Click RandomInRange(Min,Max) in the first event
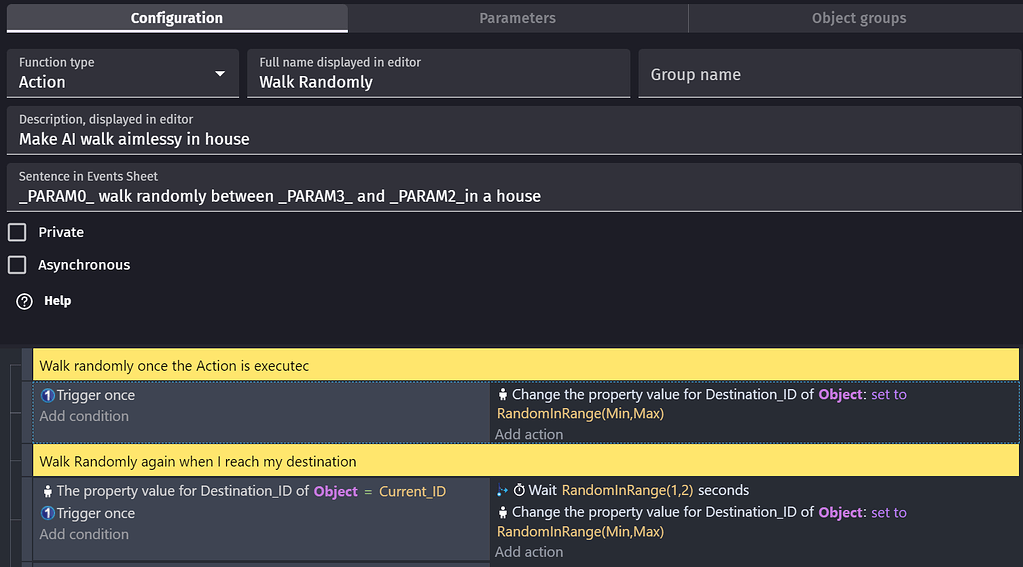The image size is (1023, 567). tap(580, 414)
